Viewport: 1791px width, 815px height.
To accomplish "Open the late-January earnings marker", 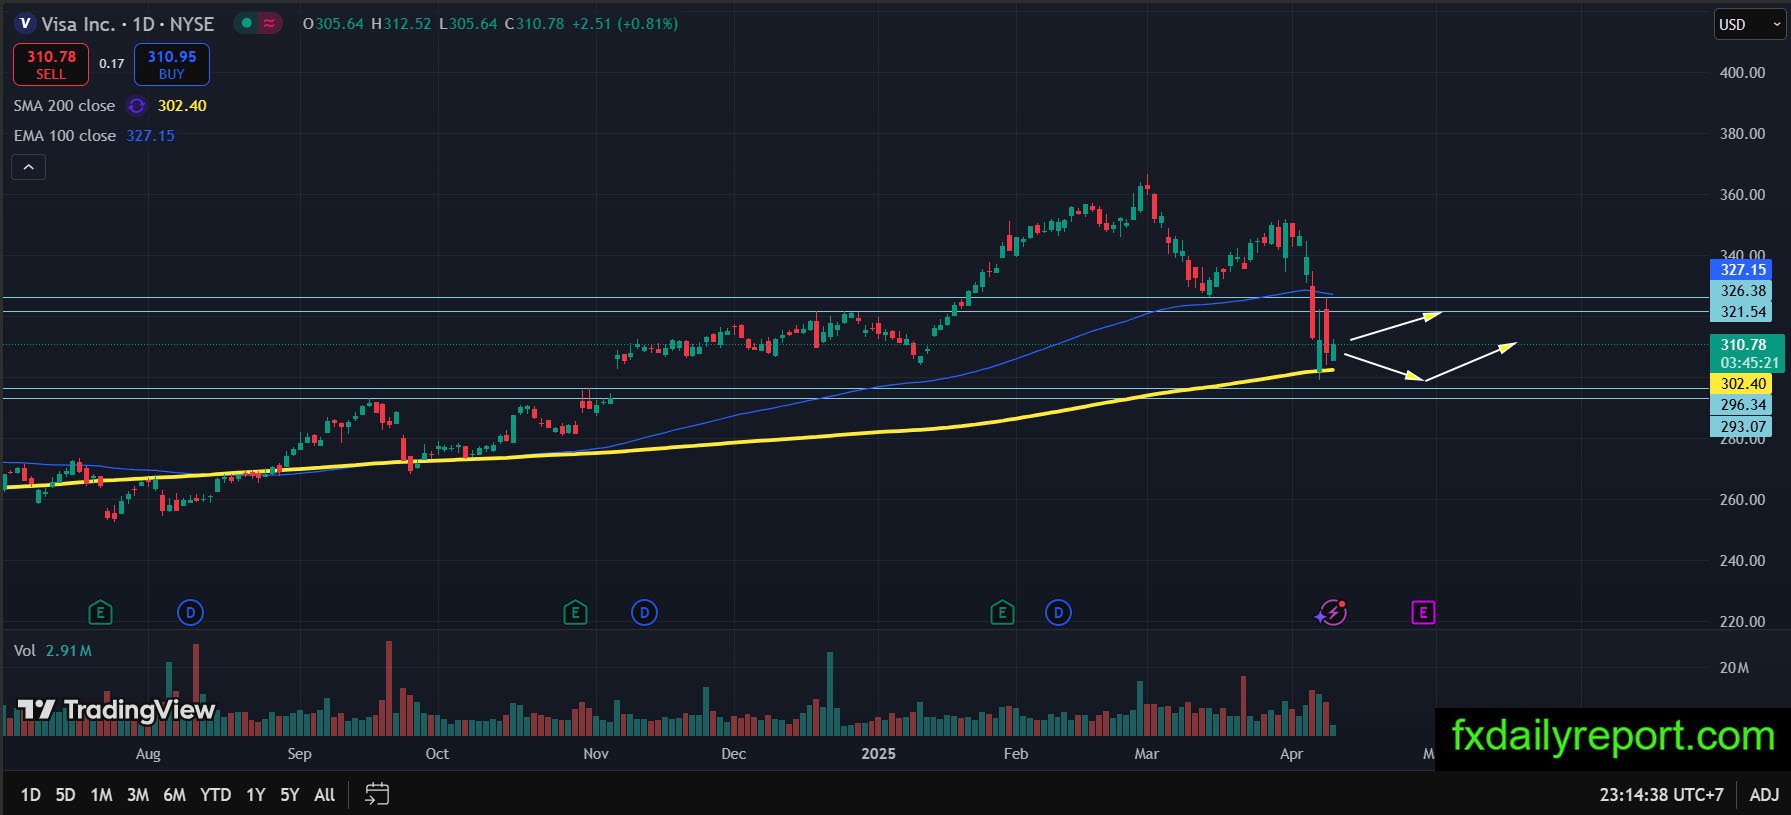I will (1002, 612).
